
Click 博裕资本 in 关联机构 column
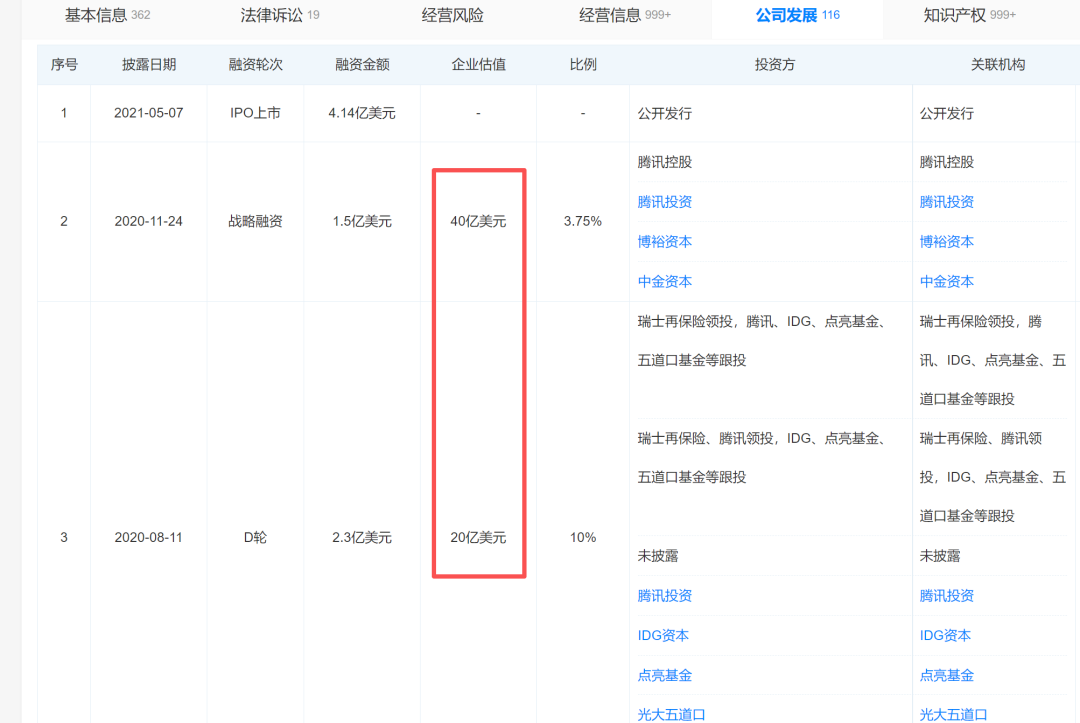pyautogui.click(x=946, y=242)
